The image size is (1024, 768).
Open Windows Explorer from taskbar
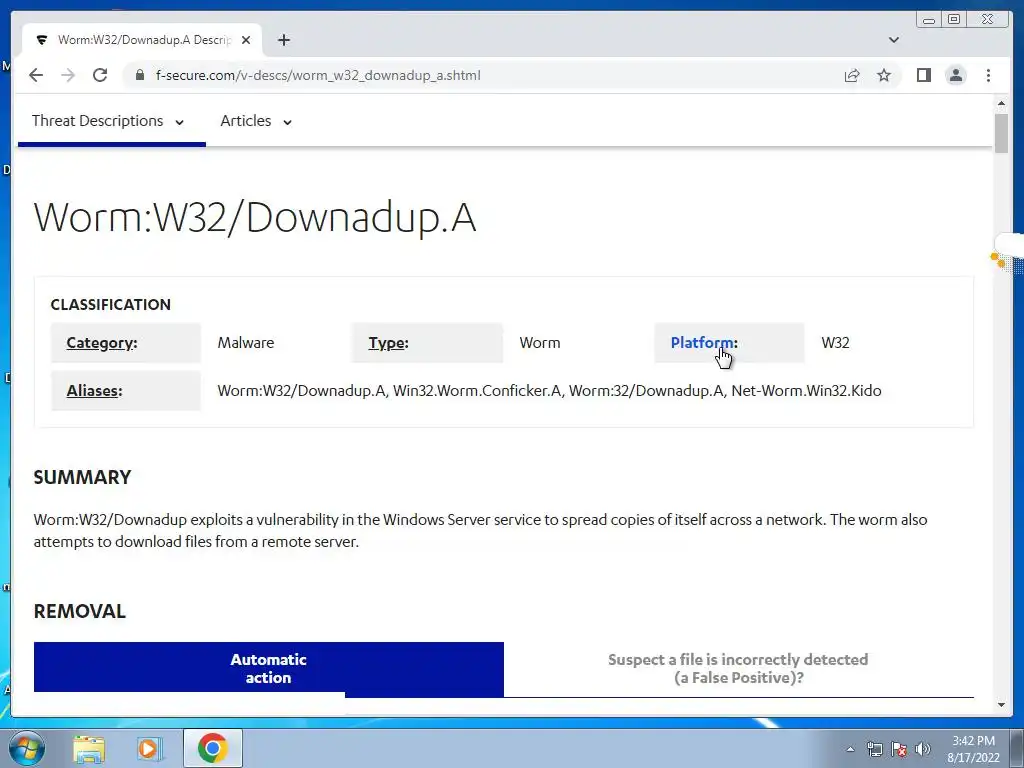[89, 748]
